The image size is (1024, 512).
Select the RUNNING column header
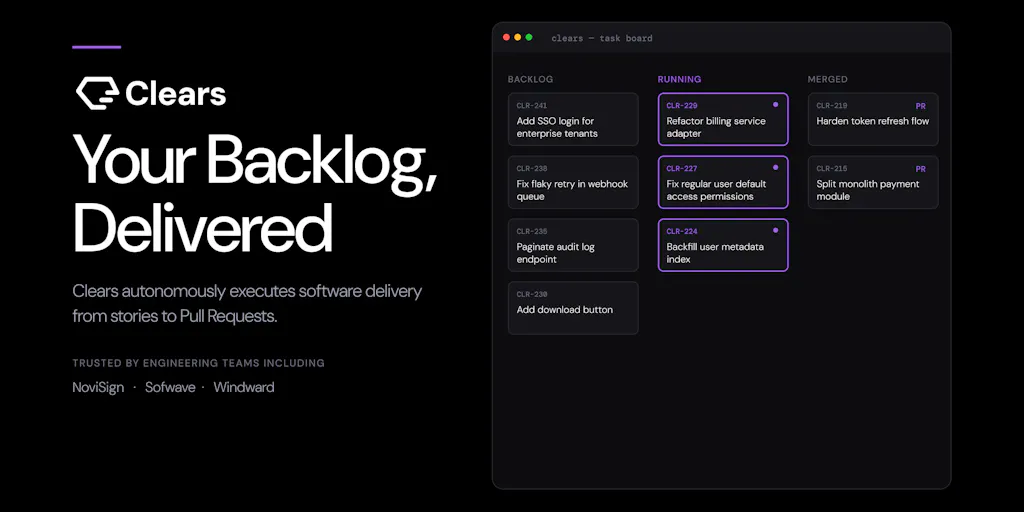tap(679, 79)
